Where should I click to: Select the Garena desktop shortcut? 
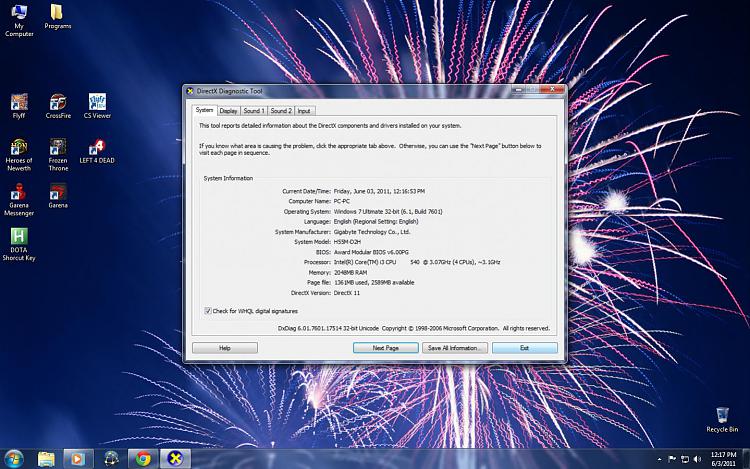point(58,196)
